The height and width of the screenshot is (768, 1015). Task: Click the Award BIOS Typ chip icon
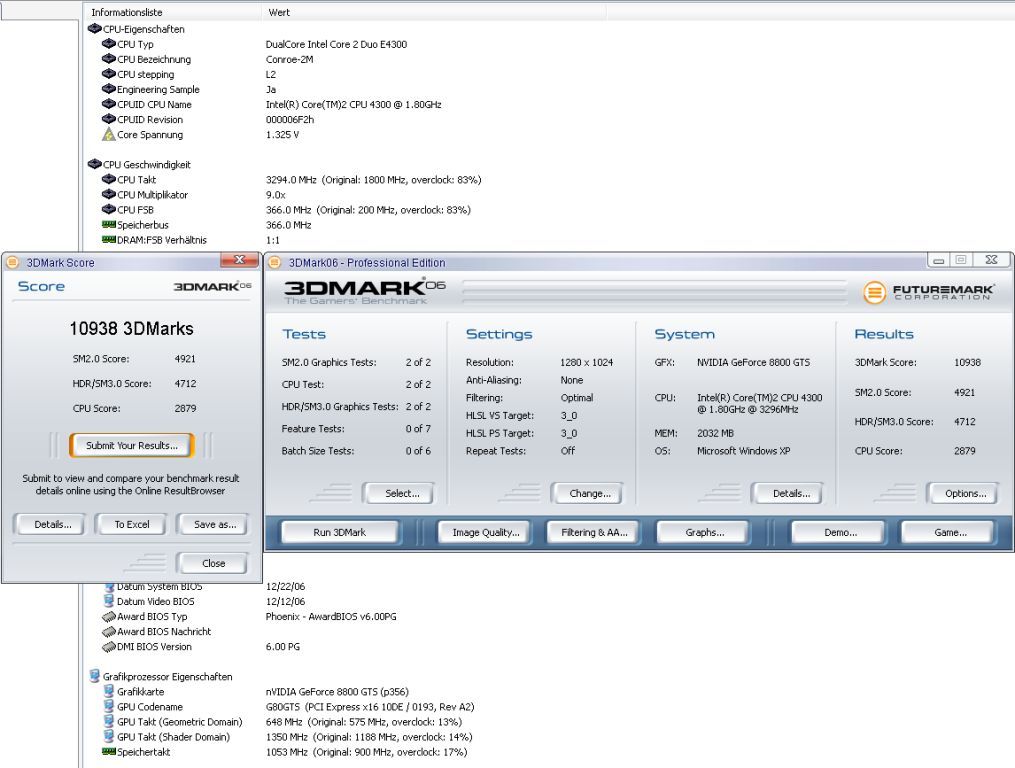109,616
